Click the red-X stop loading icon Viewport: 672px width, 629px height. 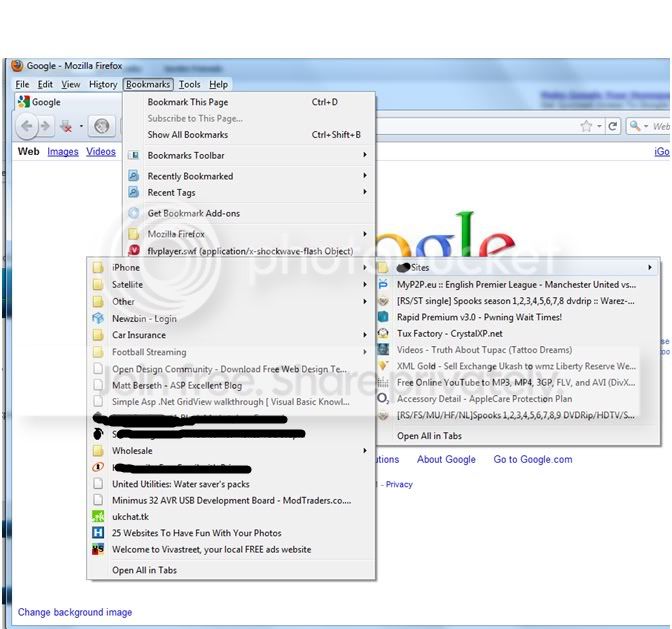click(x=66, y=126)
